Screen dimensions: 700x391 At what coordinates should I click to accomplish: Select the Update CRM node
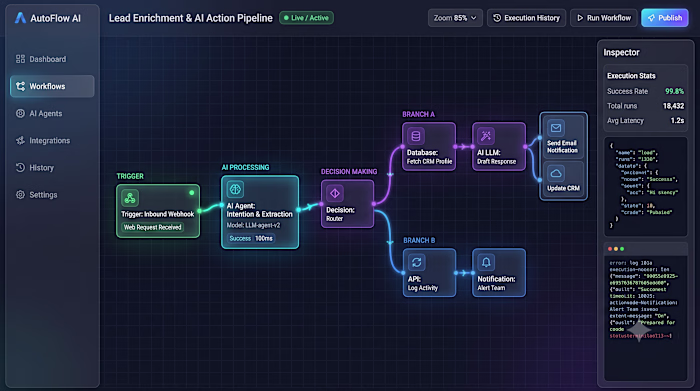563,179
